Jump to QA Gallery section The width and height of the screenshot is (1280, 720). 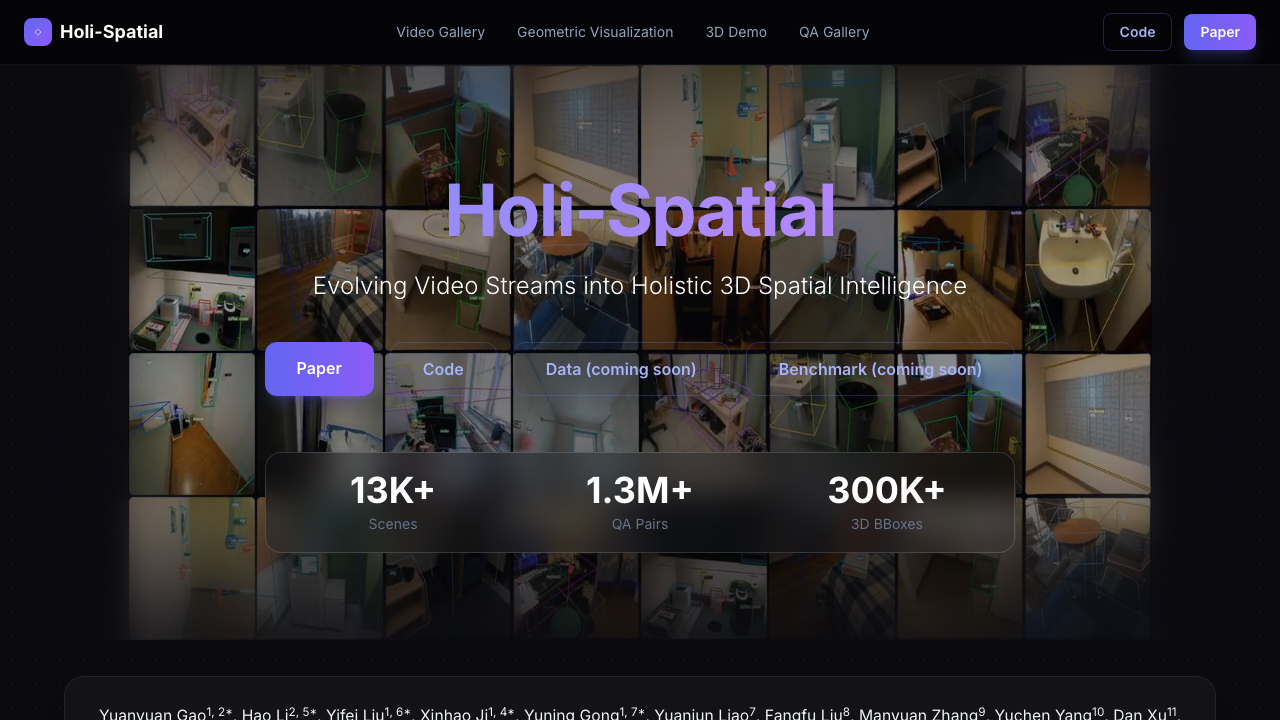tap(834, 32)
